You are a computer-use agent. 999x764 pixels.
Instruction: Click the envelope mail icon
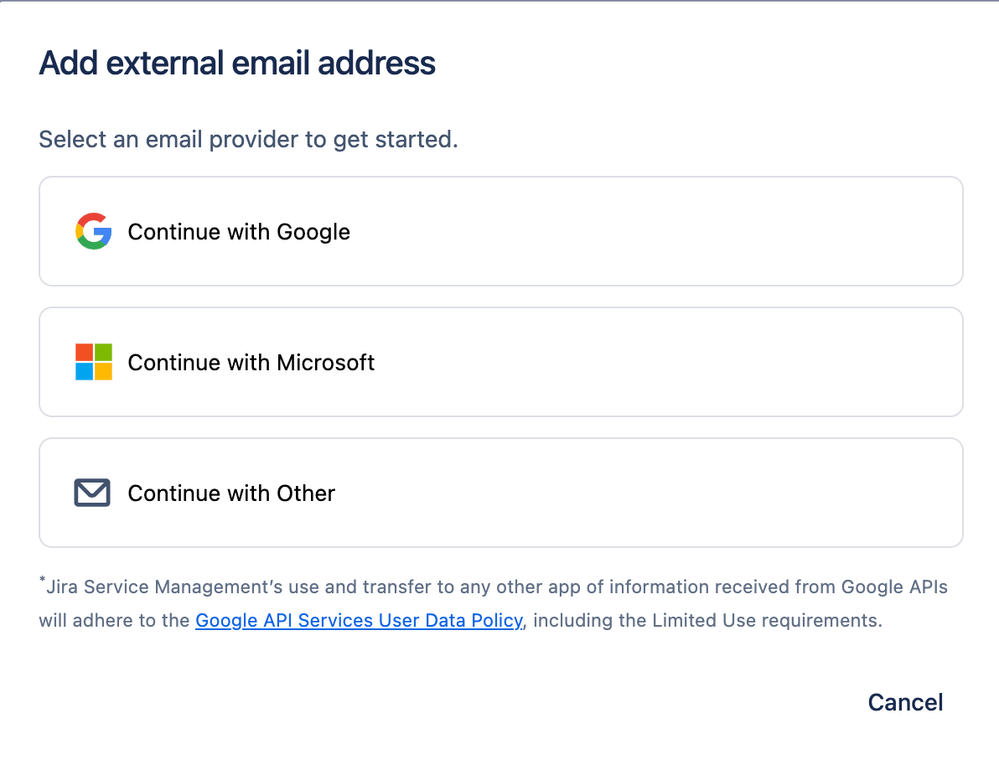coord(92,493)
